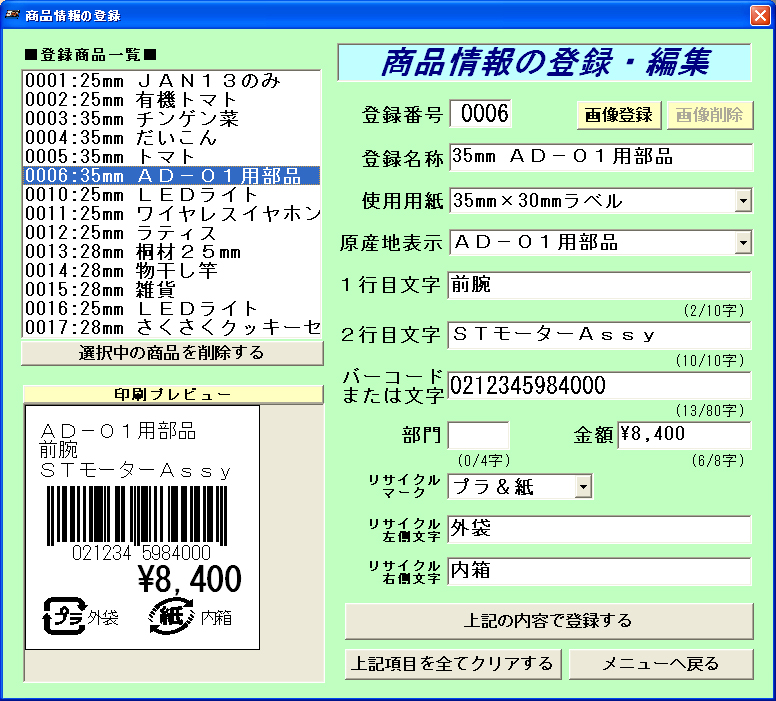Focus the empty 部門 input field

[x=479, y=435]
